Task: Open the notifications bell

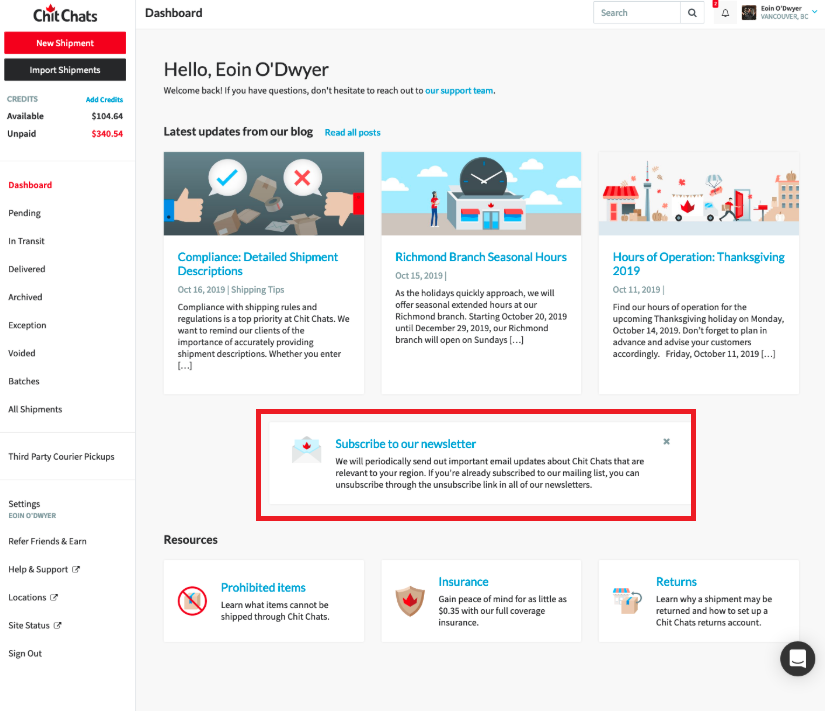Action: [725, 13]
